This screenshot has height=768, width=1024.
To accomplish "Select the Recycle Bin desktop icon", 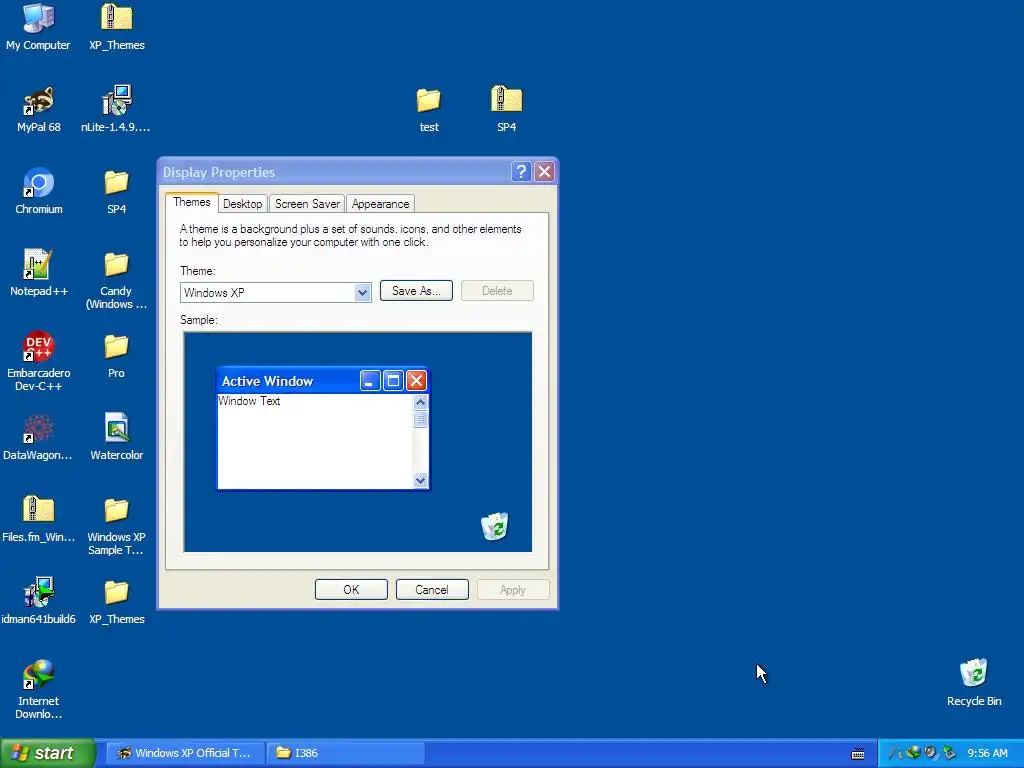I will [x=974, y=682].
